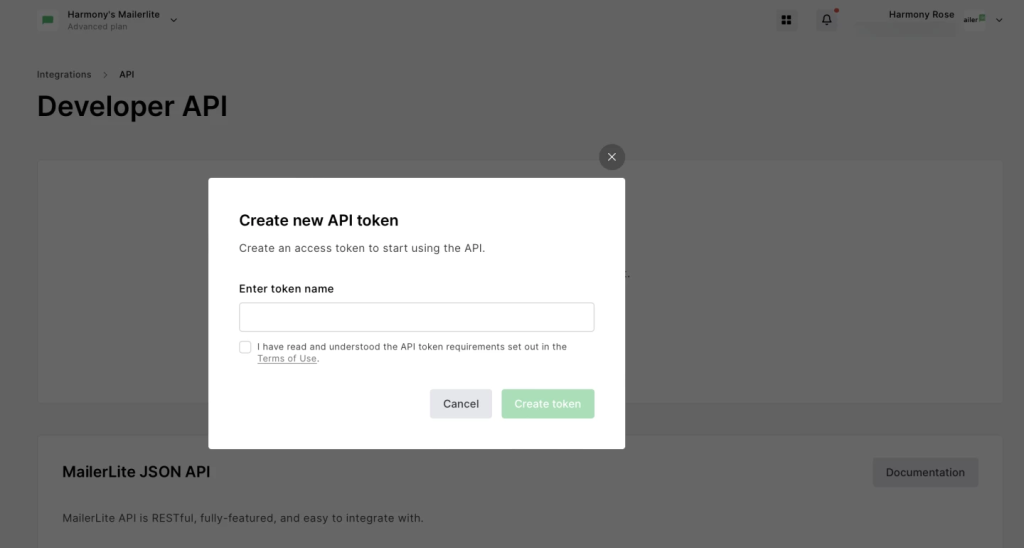Focus the Enter token name field
Image resolution: width=1024 pixels, height=548 pixels.
click(416, 317)
